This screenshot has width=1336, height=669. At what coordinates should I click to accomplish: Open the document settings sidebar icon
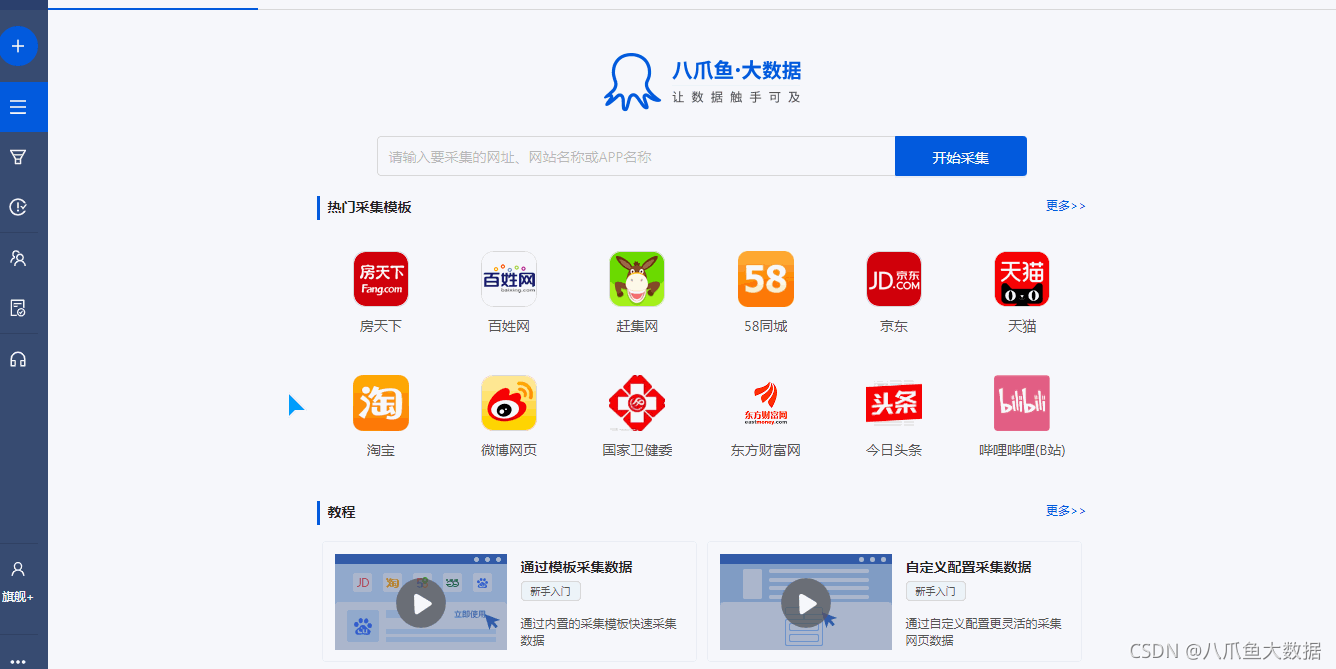tap(18, 308)
